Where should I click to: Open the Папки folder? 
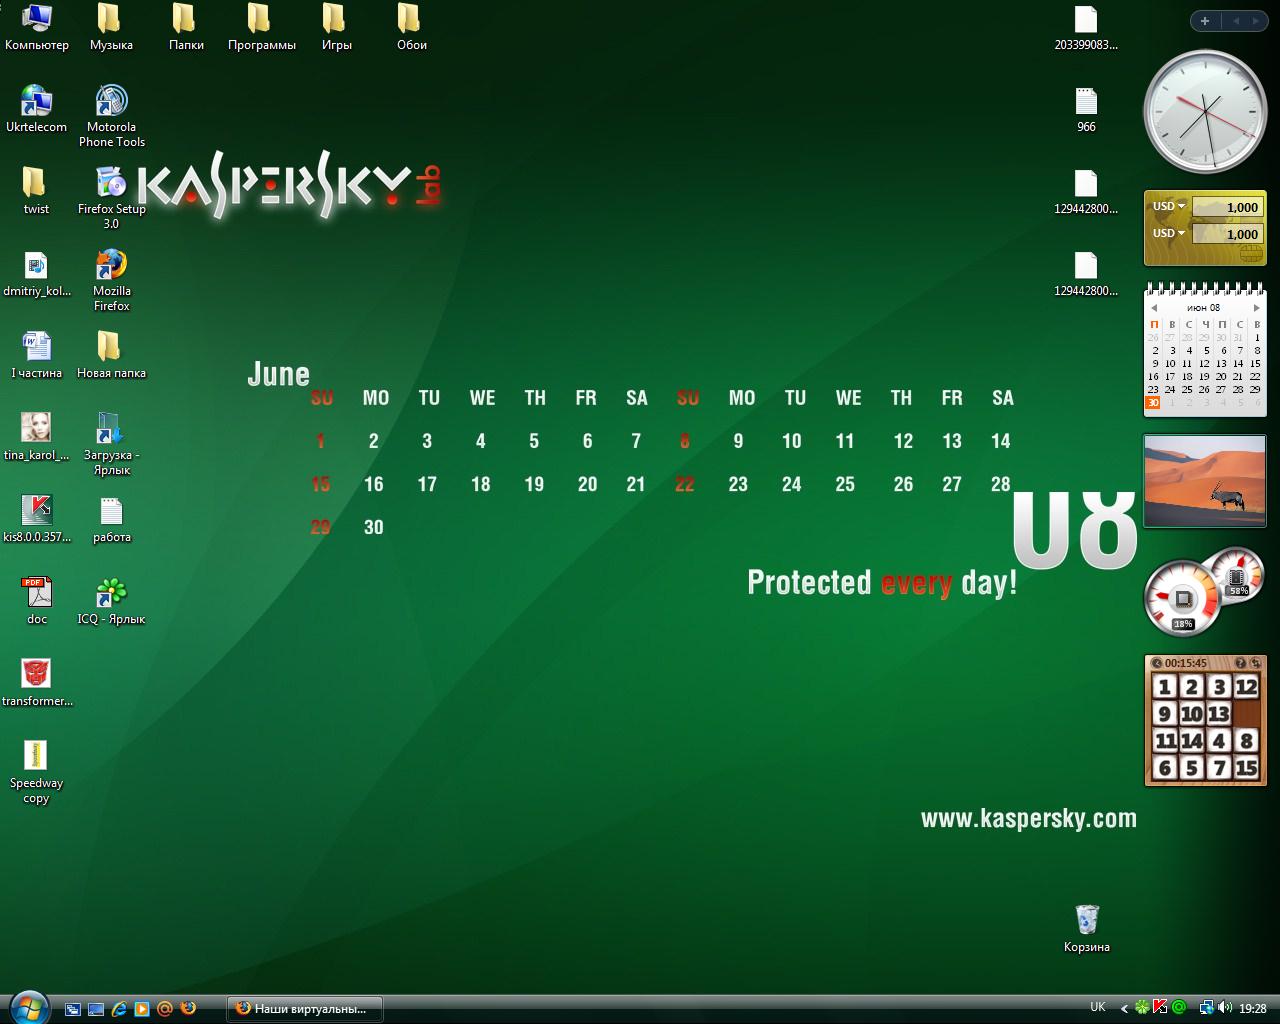(x=186, y=27)
